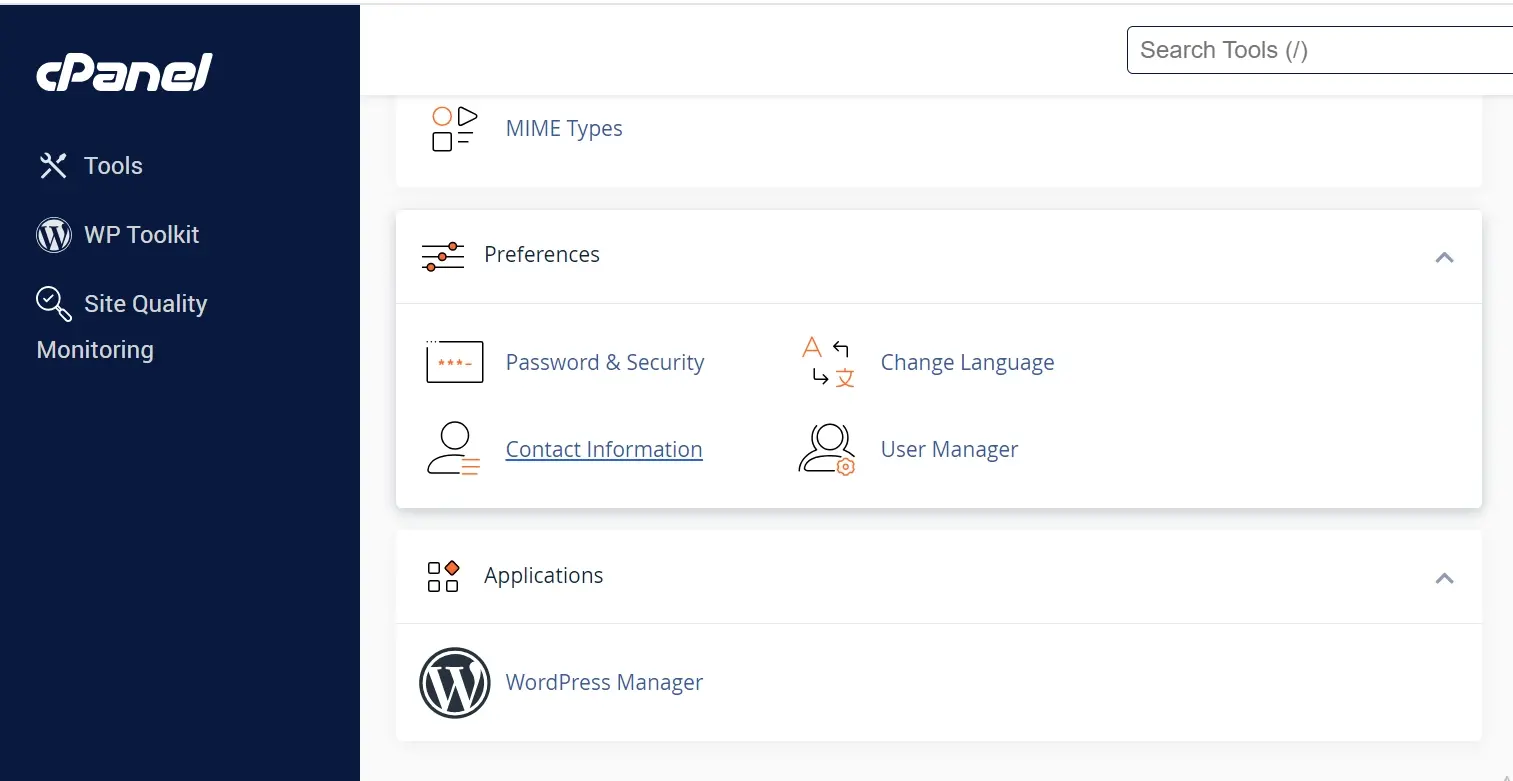Click the WordPress icon beside WP Toolkit
Image resolution: width=1513 pixels, height=781 pixels.
tap(54, 235)
